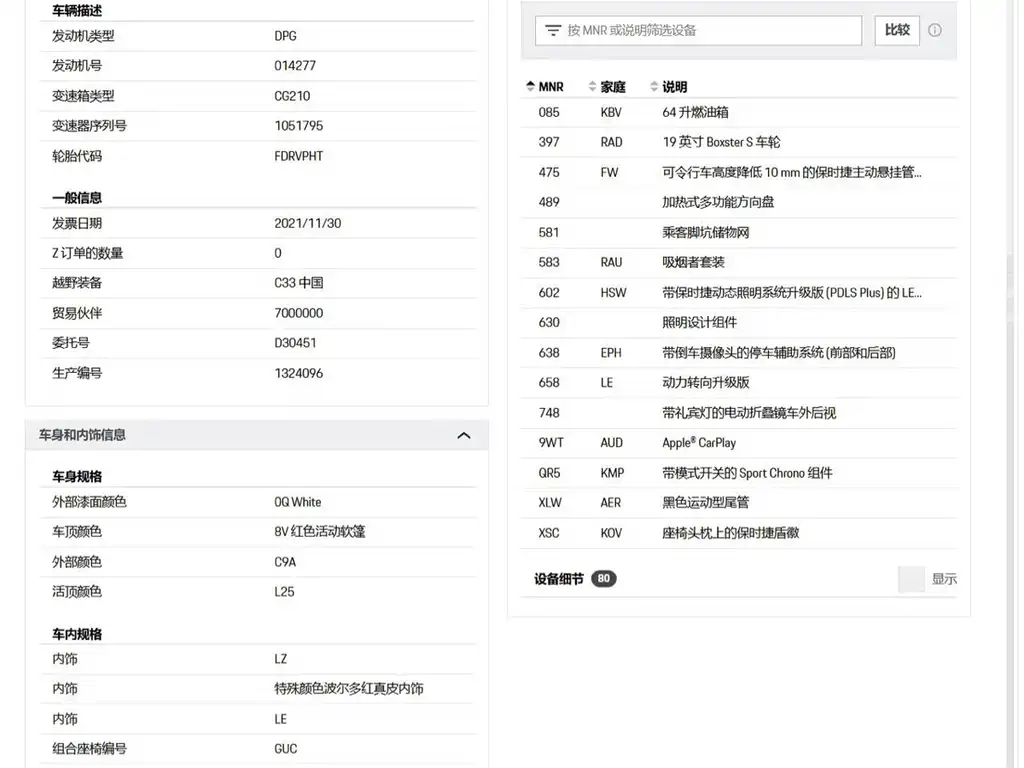Click the filter icon in the search box
1024x768 pixels.
pos(552,30)
